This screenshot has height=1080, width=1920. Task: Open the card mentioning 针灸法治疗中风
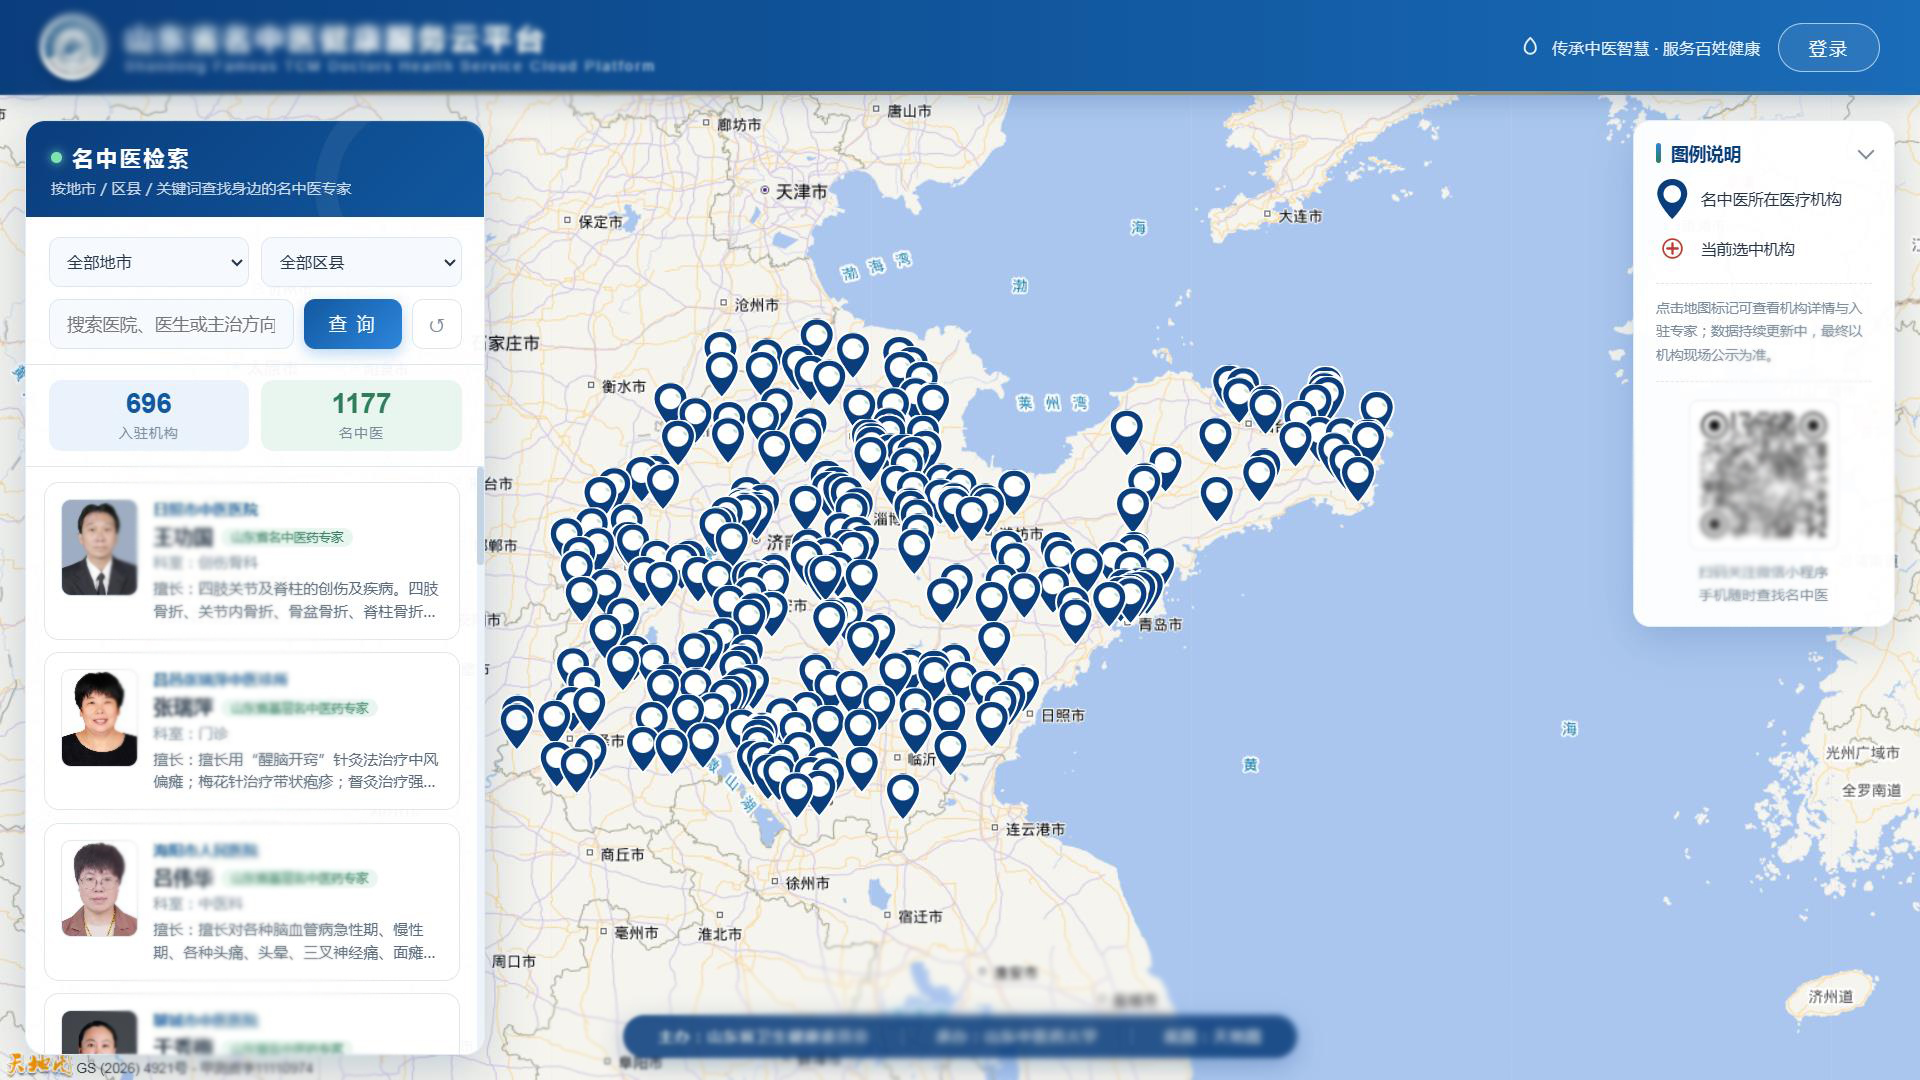pyautogui.click(x=252, y=731)
